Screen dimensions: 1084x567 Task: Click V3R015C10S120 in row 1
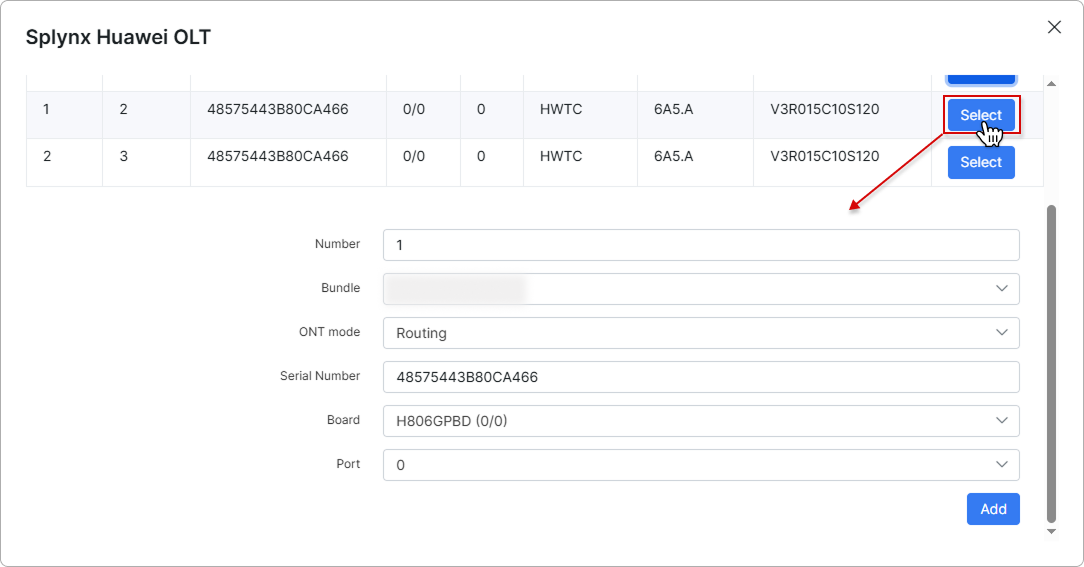[825, 109]
